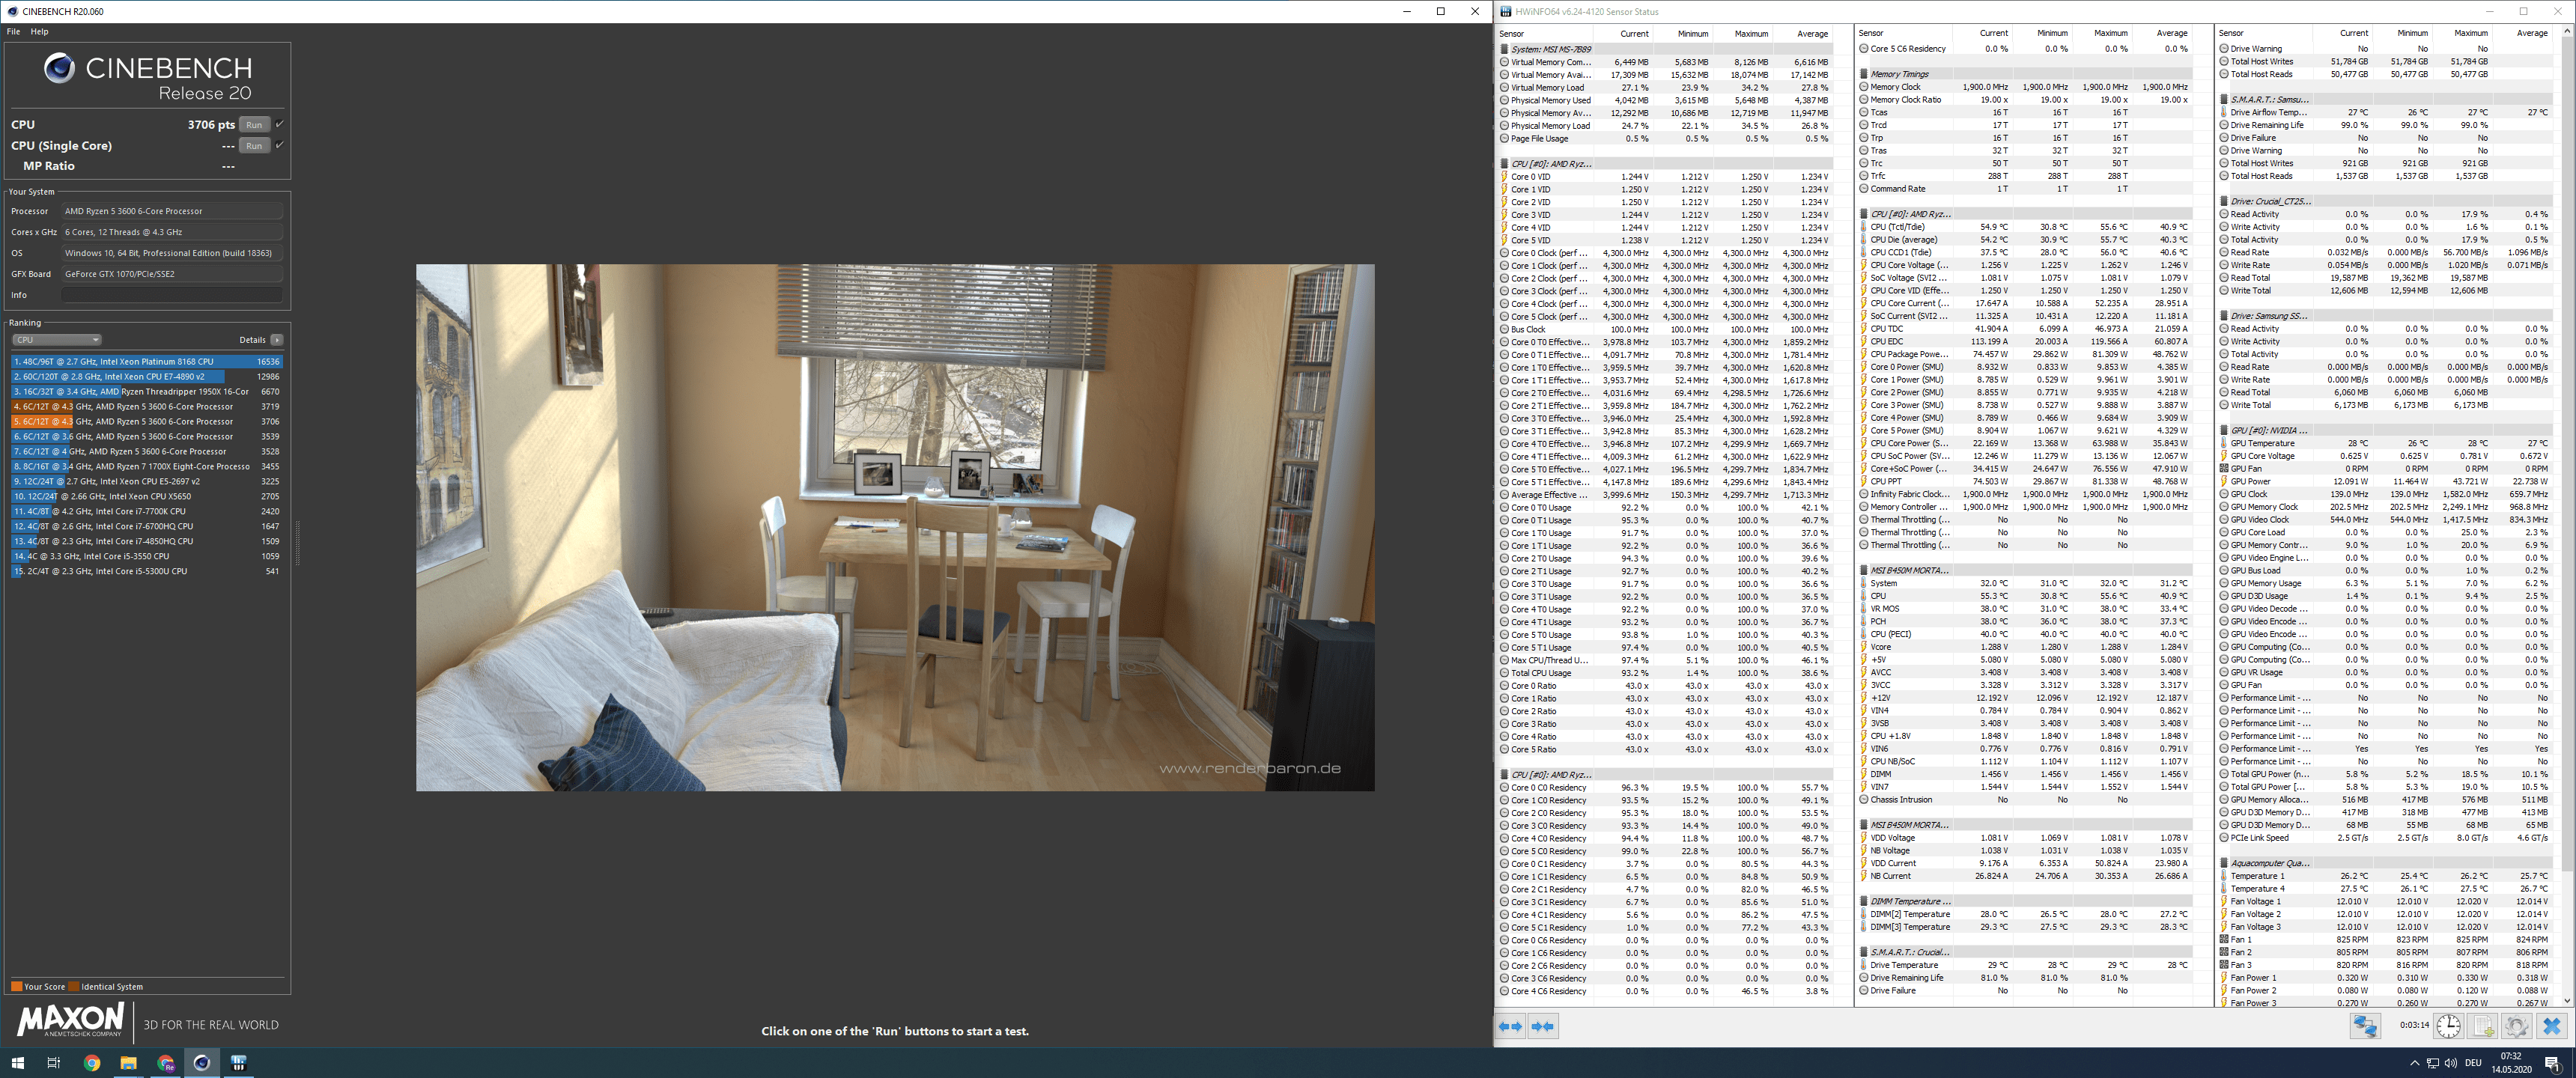Click the Processor field AMD Ryzen 5 3600
The height and width of the screenshot is (1078, 2576).
click(172, 211)
